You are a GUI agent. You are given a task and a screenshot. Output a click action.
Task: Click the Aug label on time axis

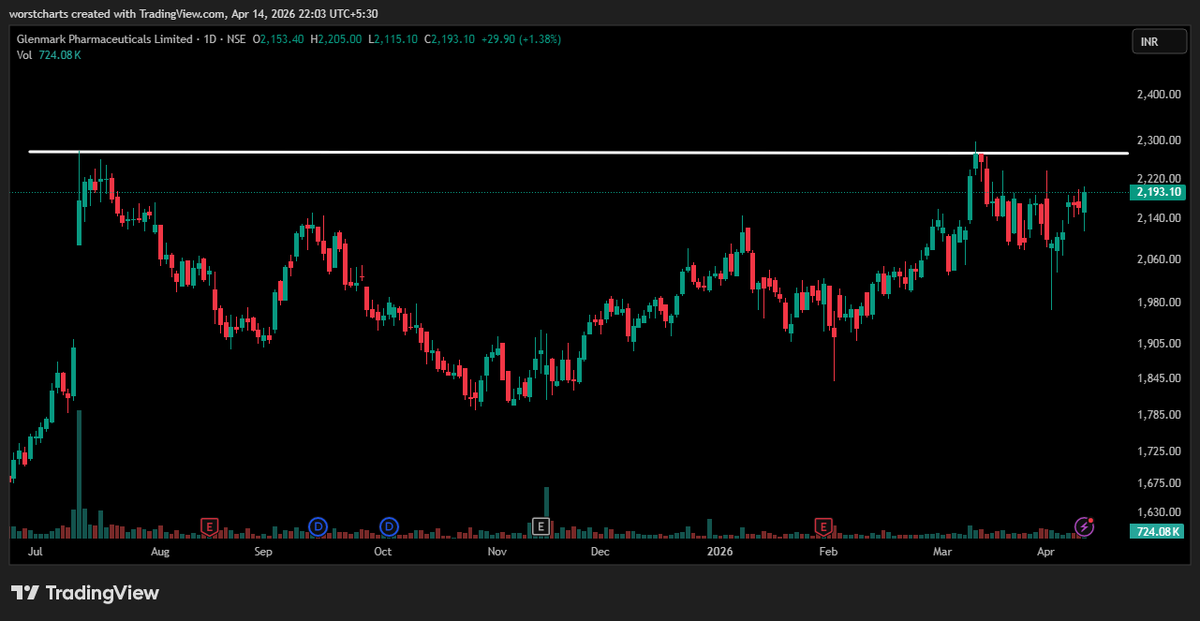(159, 551)
